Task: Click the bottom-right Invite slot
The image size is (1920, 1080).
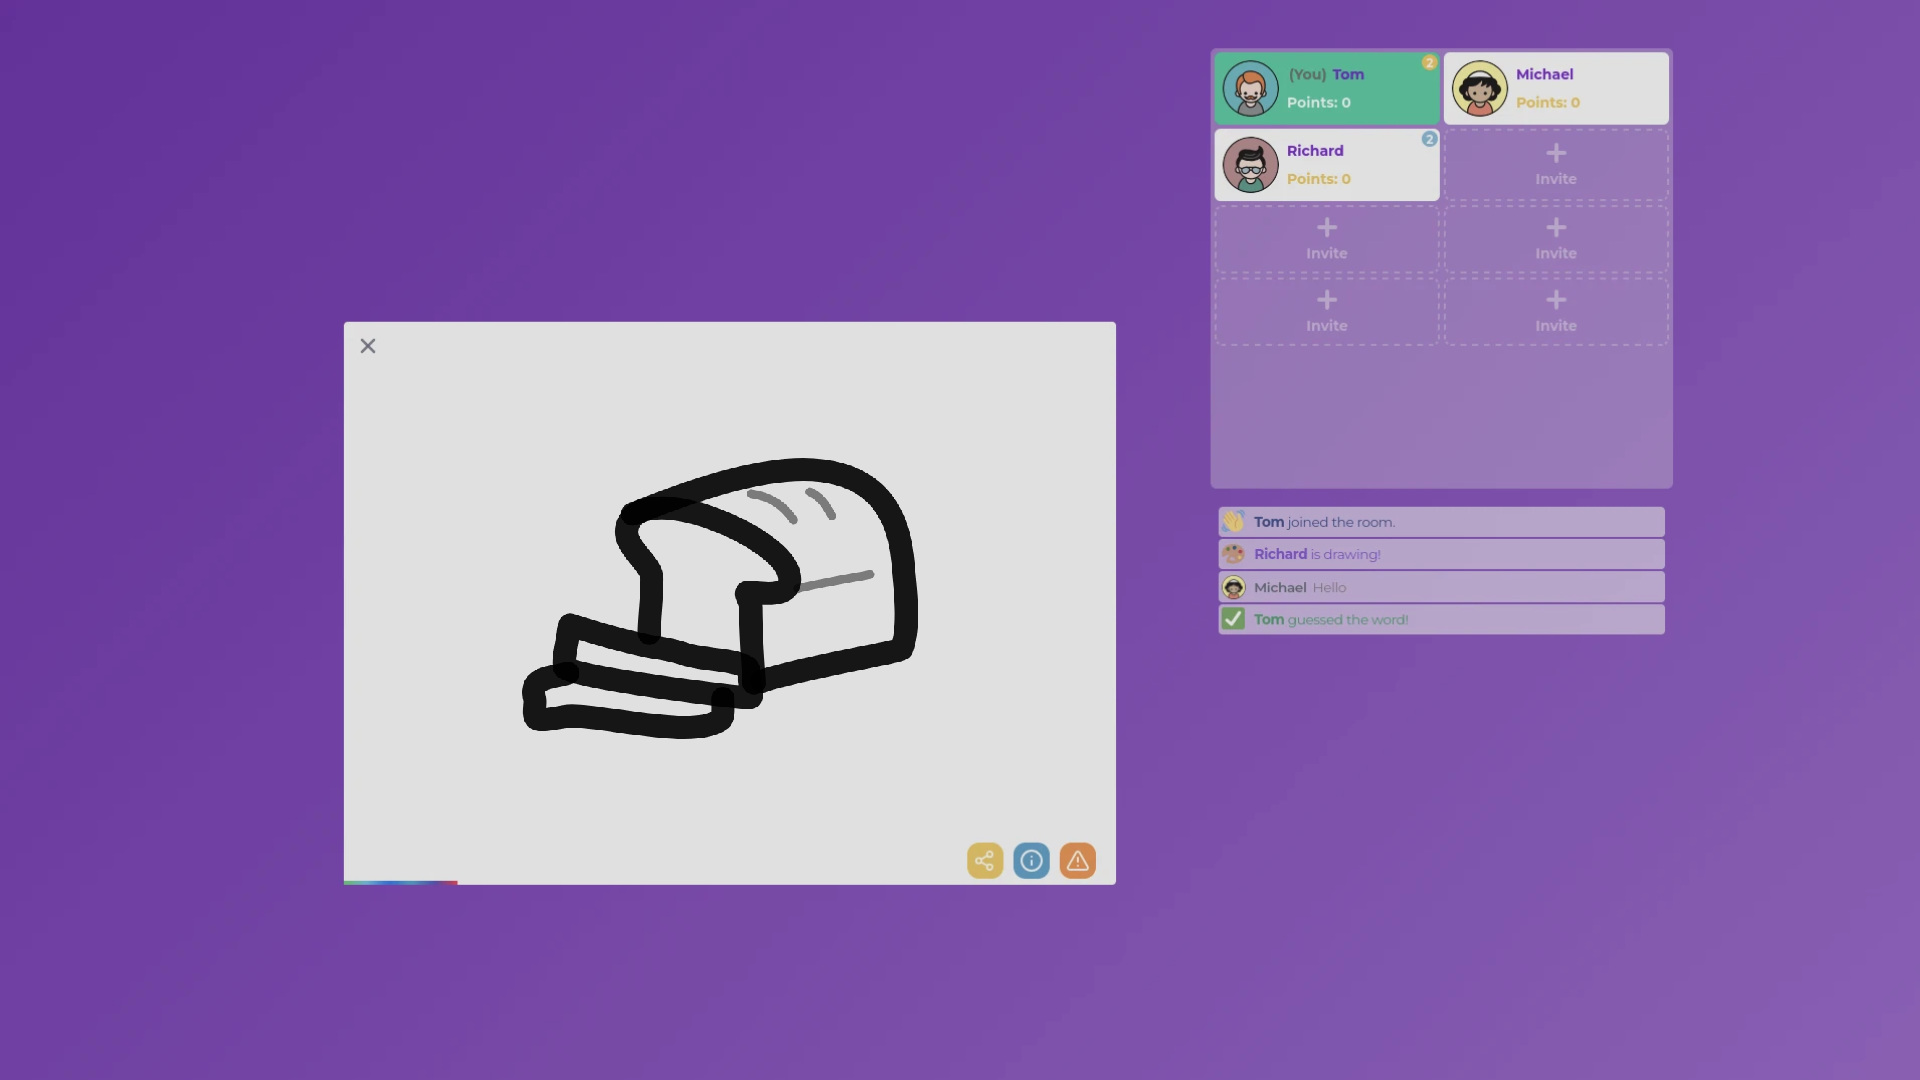Action: click(1556, 312)
